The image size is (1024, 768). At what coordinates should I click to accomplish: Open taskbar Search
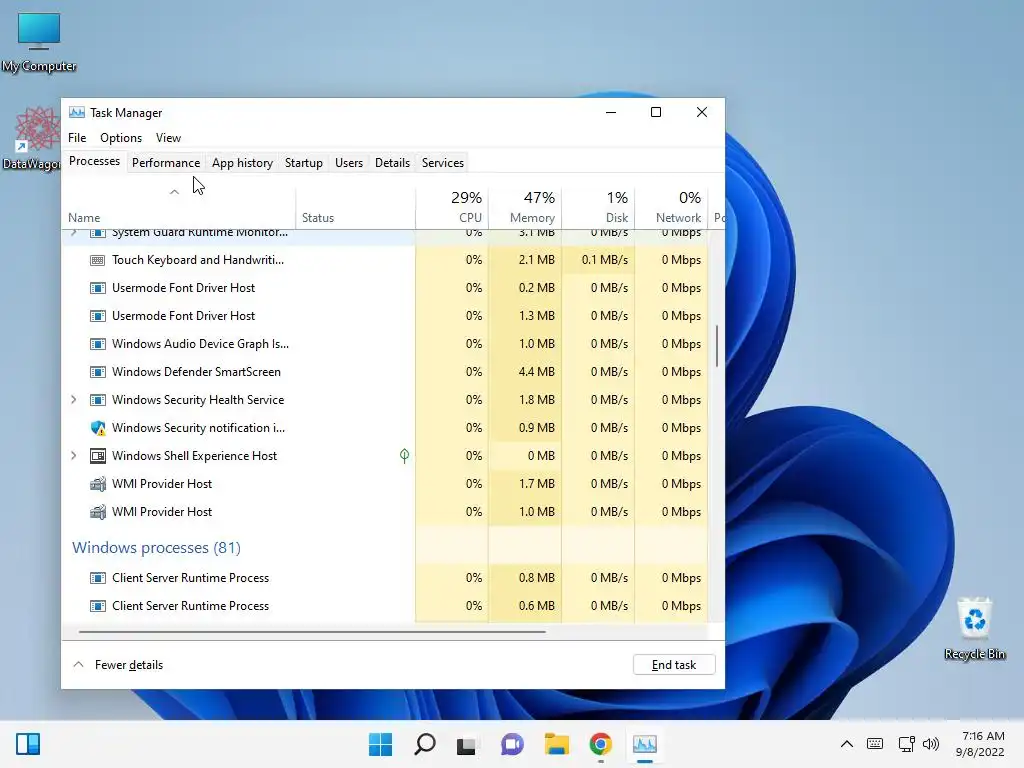point(424,744)
